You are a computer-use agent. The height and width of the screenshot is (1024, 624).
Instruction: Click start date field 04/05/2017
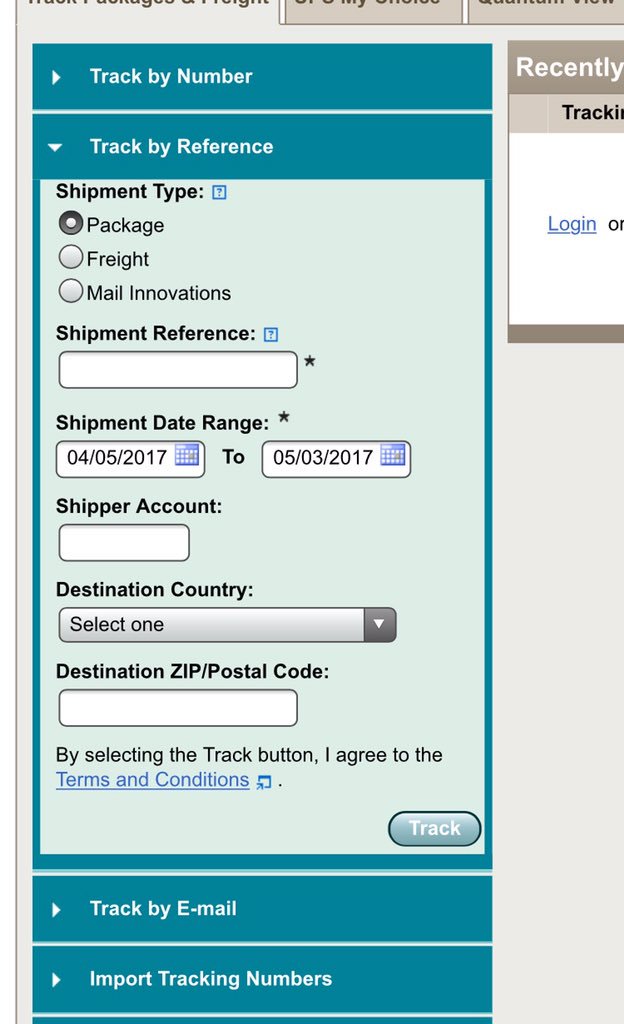click(131, 458)
